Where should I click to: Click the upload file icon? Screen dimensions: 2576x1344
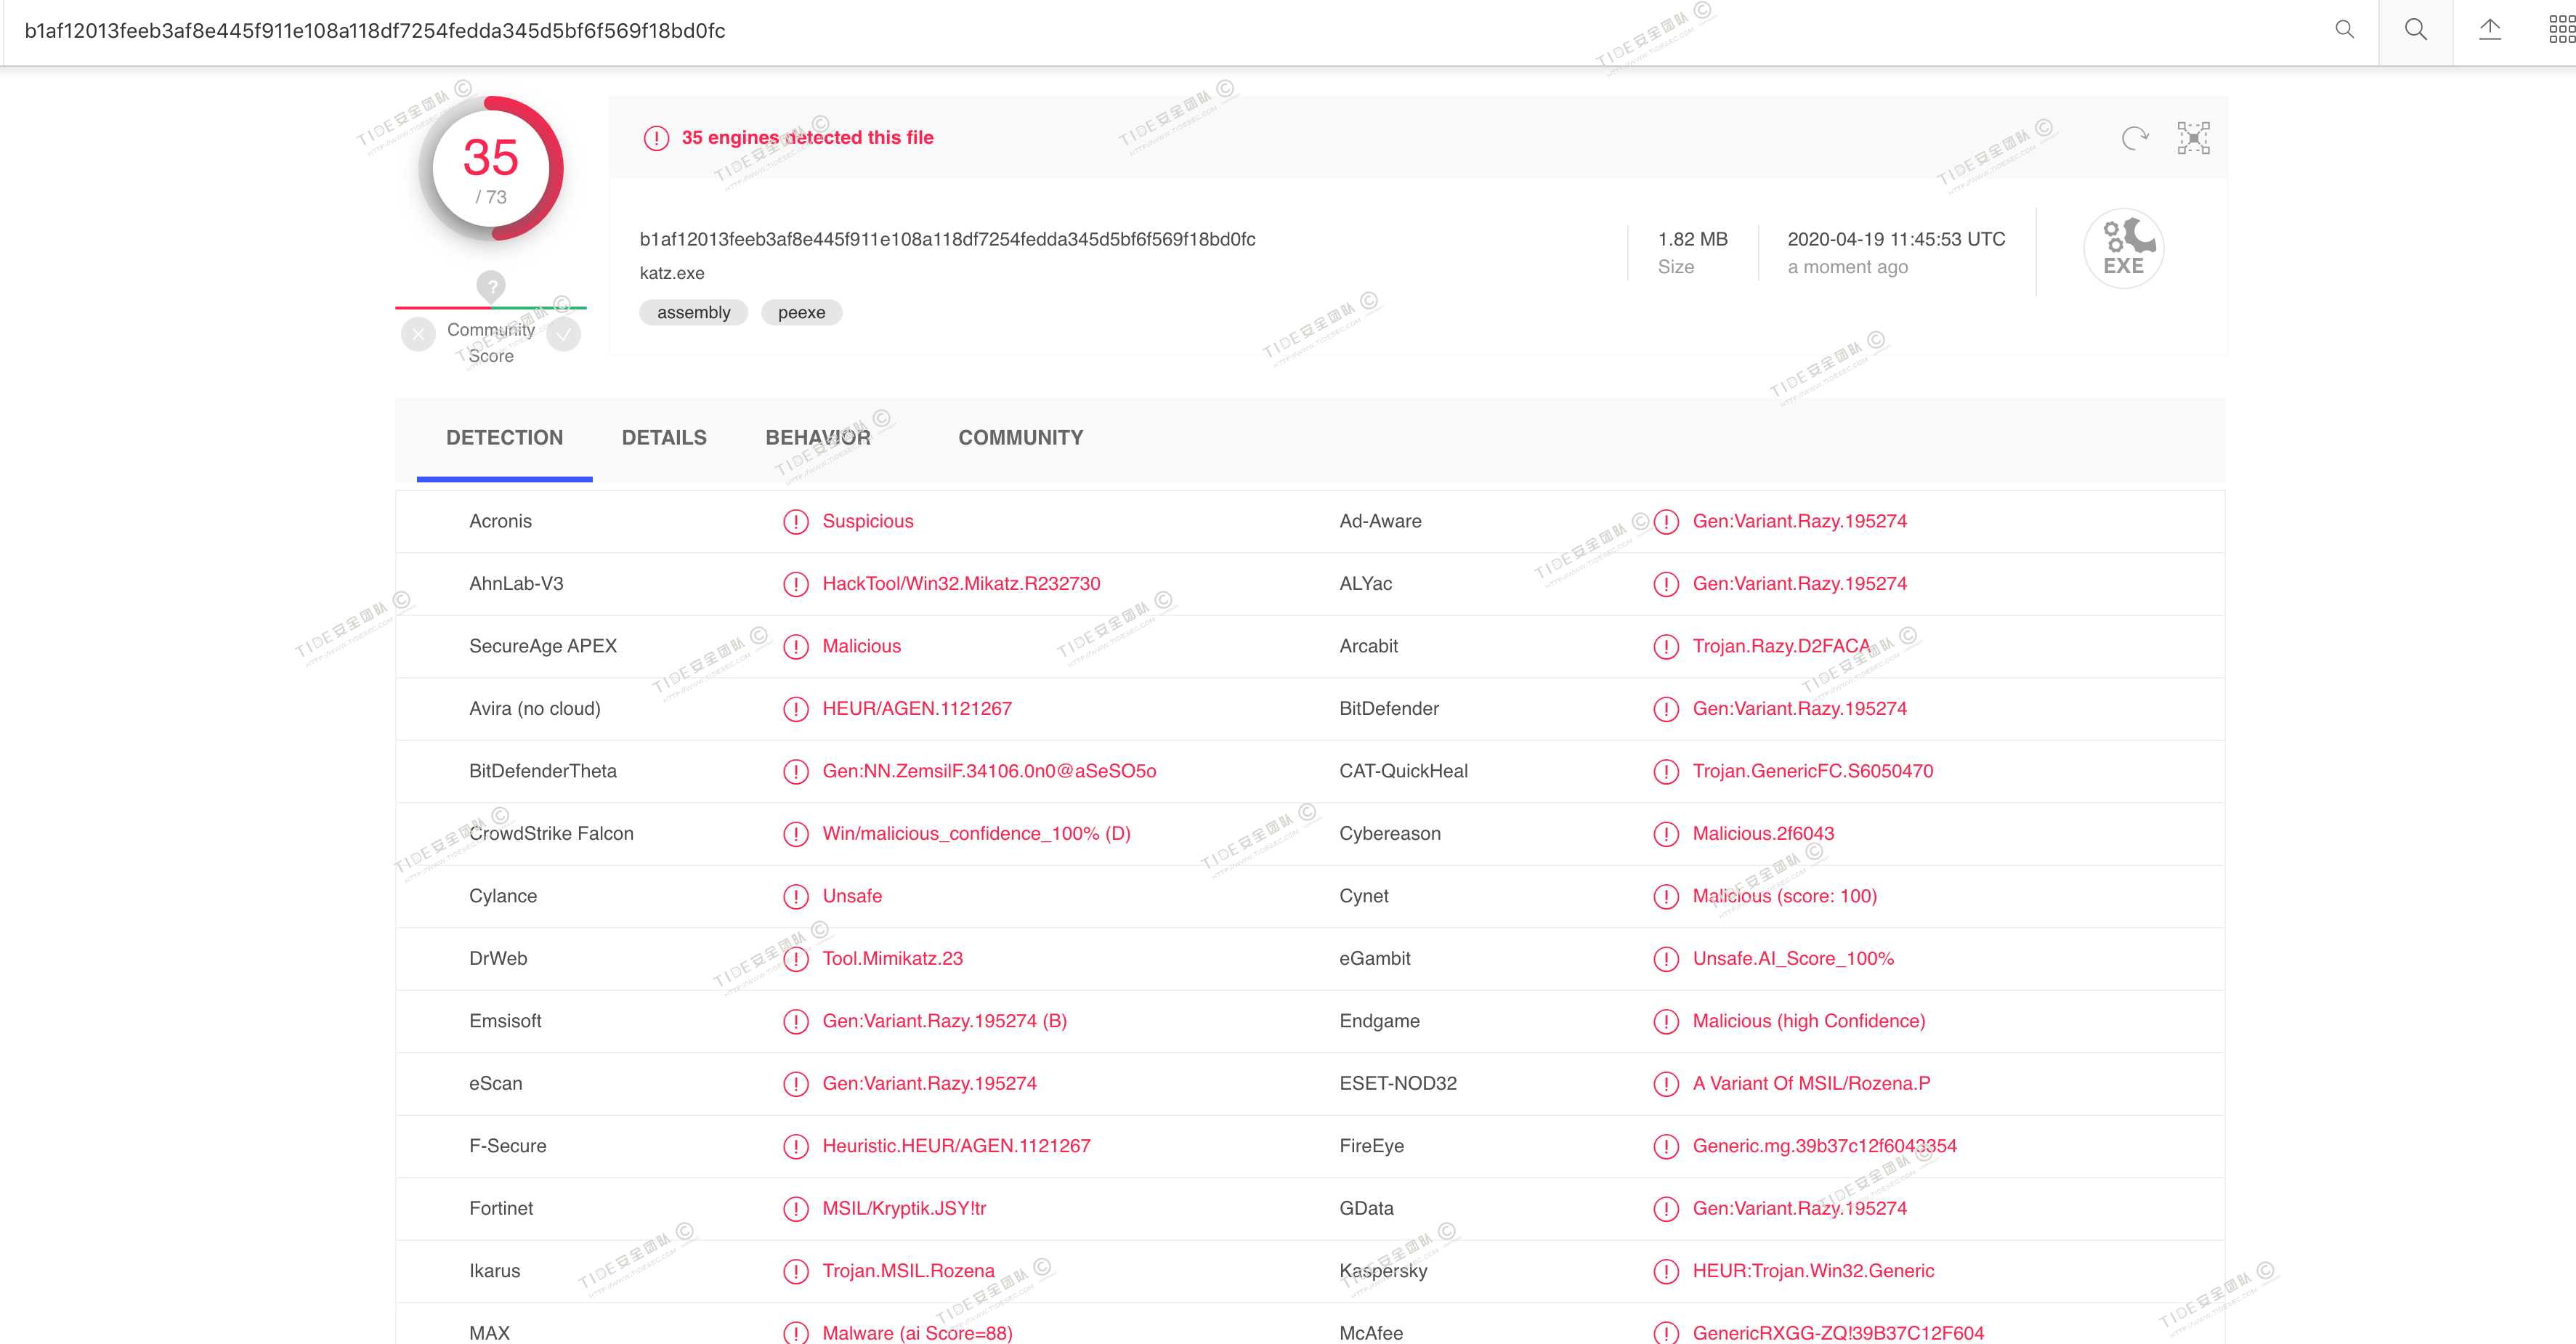coord(2489,30)
